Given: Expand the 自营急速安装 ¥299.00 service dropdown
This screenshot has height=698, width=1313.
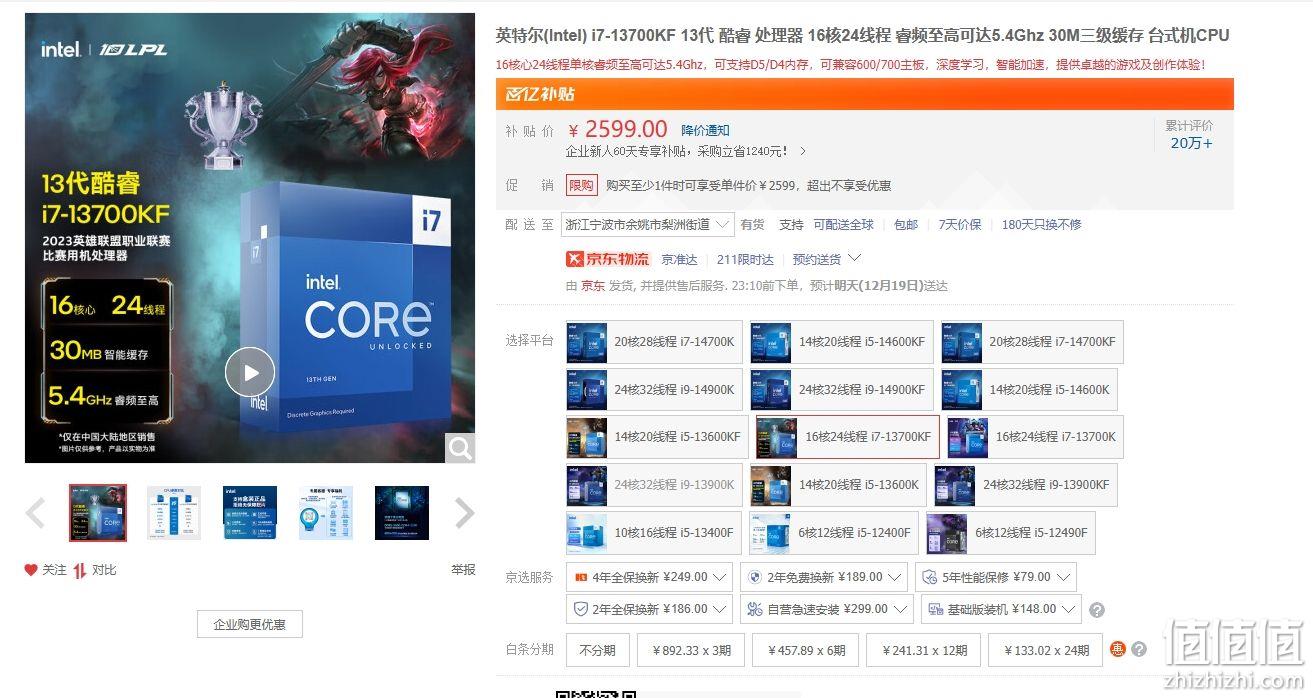Looking at the screenshot, I should point(827,609).
